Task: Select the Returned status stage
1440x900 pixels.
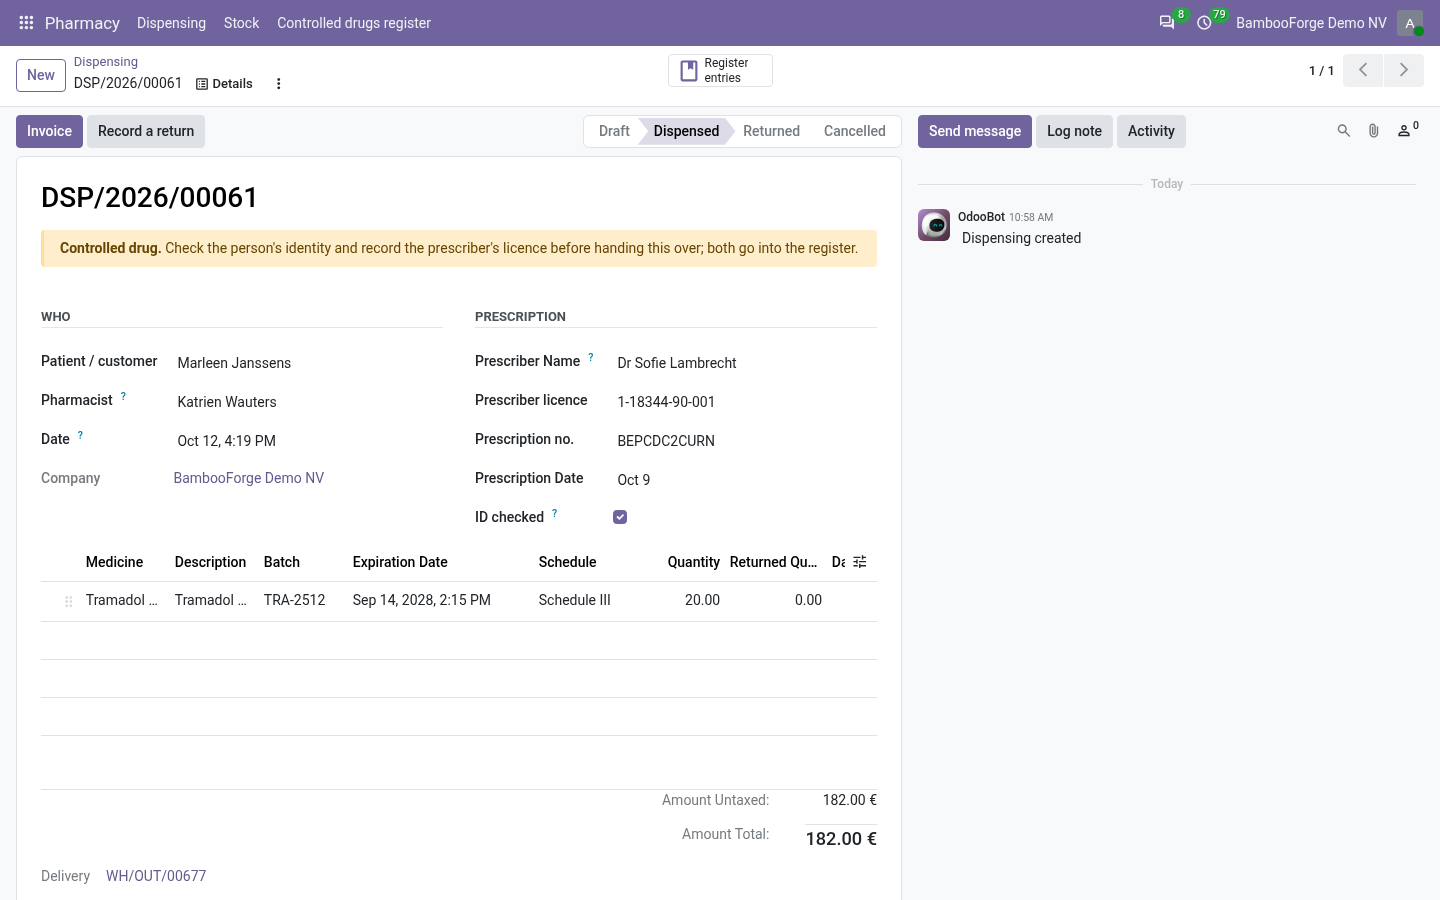Action: (x=771, y=131)
